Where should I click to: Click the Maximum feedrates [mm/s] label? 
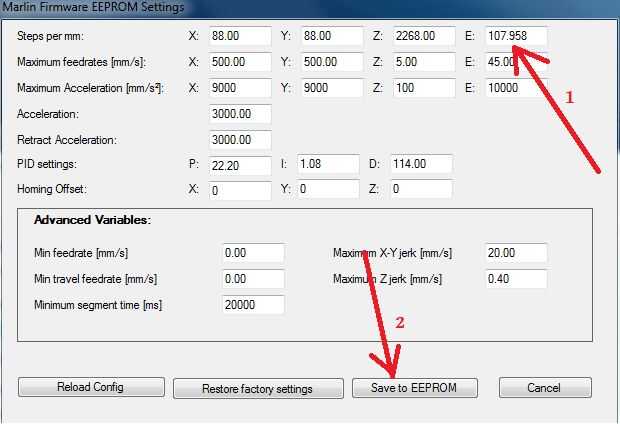[x=81, y=62]
